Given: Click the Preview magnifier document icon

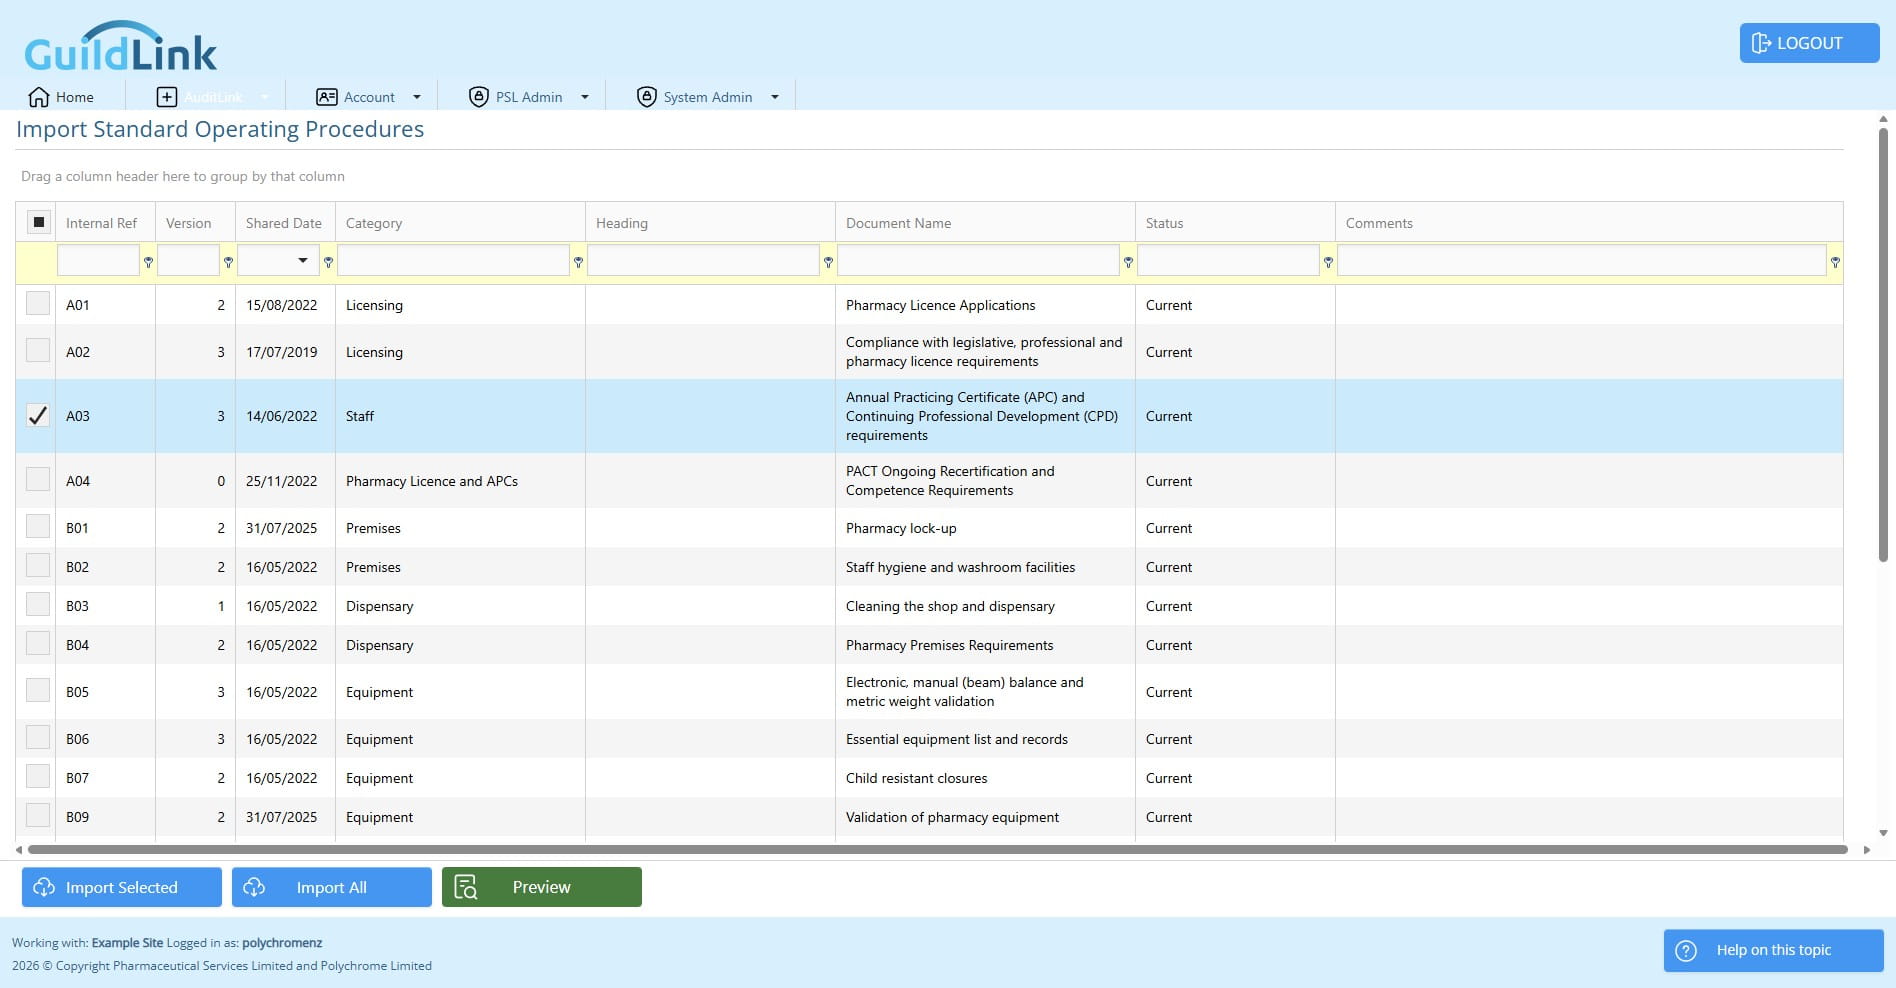Looking at the screenshot, I should (466, 887).
